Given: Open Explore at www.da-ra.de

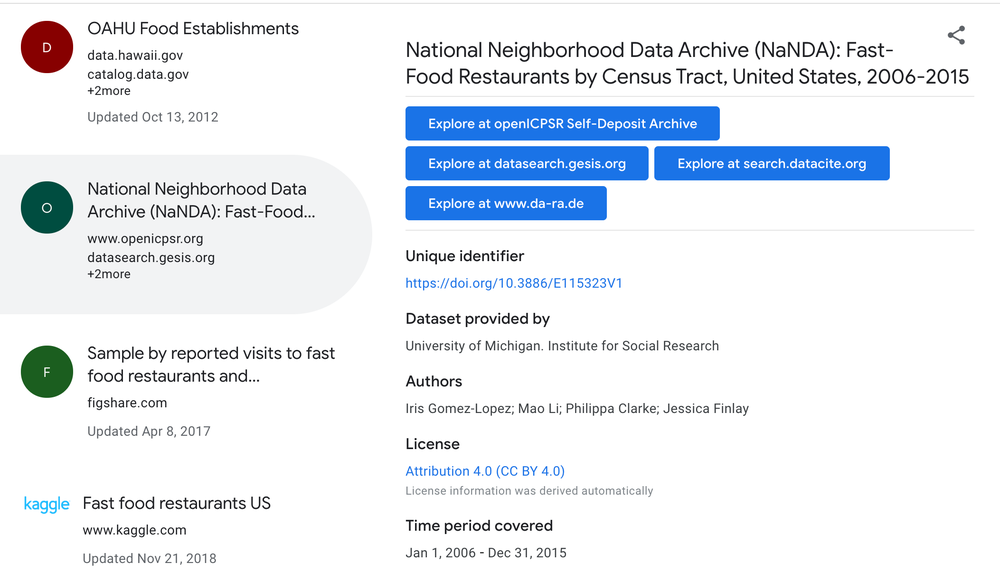Looking at the screenshot, I should (x=506, y=202).
